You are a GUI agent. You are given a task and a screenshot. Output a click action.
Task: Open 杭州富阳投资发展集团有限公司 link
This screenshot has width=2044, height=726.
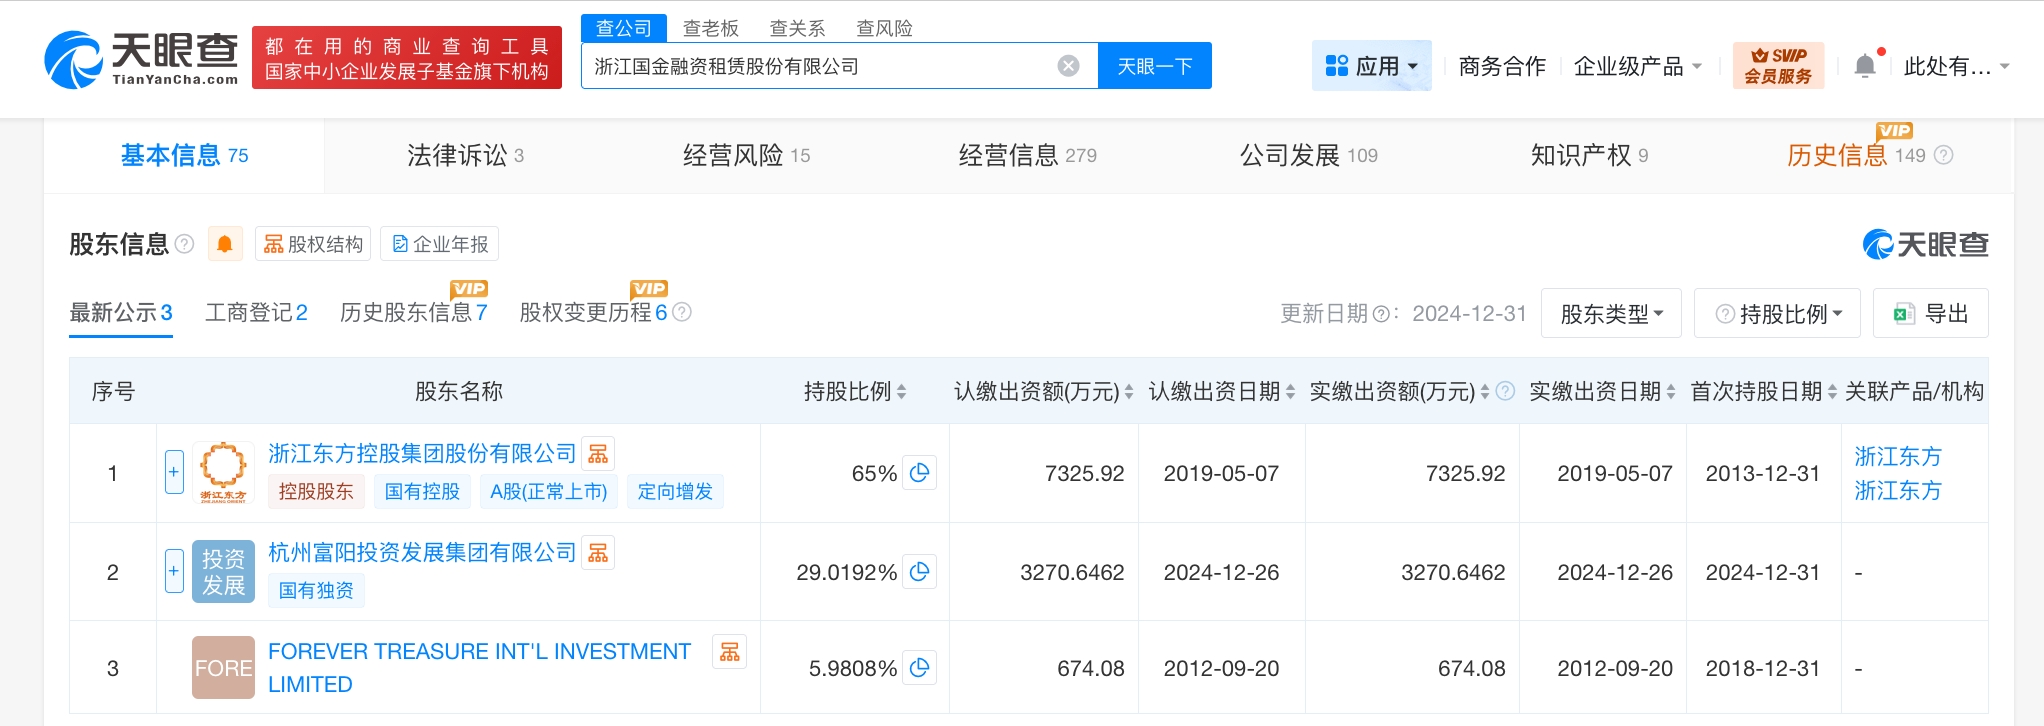click(x=422, y=552)
